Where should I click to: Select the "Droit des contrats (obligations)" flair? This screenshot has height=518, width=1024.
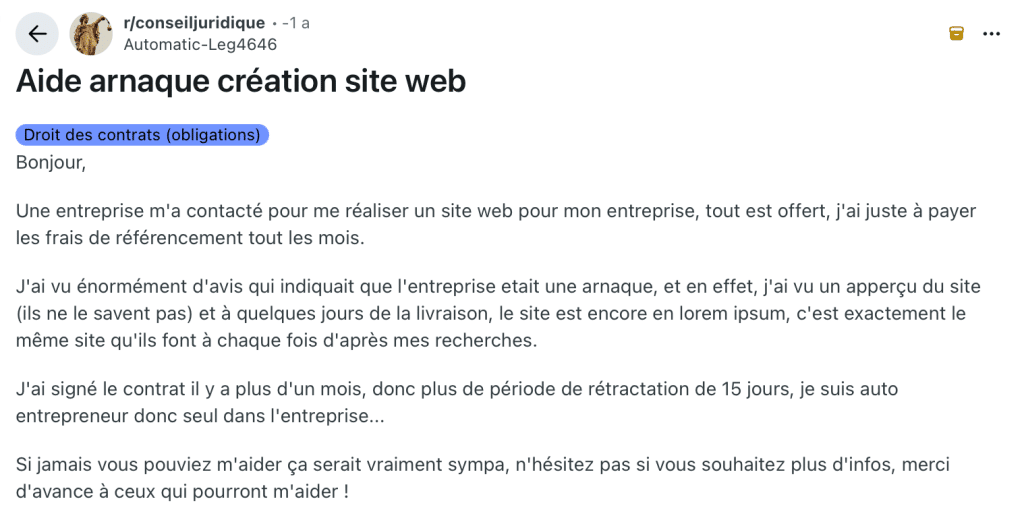(x=142, y=135)
